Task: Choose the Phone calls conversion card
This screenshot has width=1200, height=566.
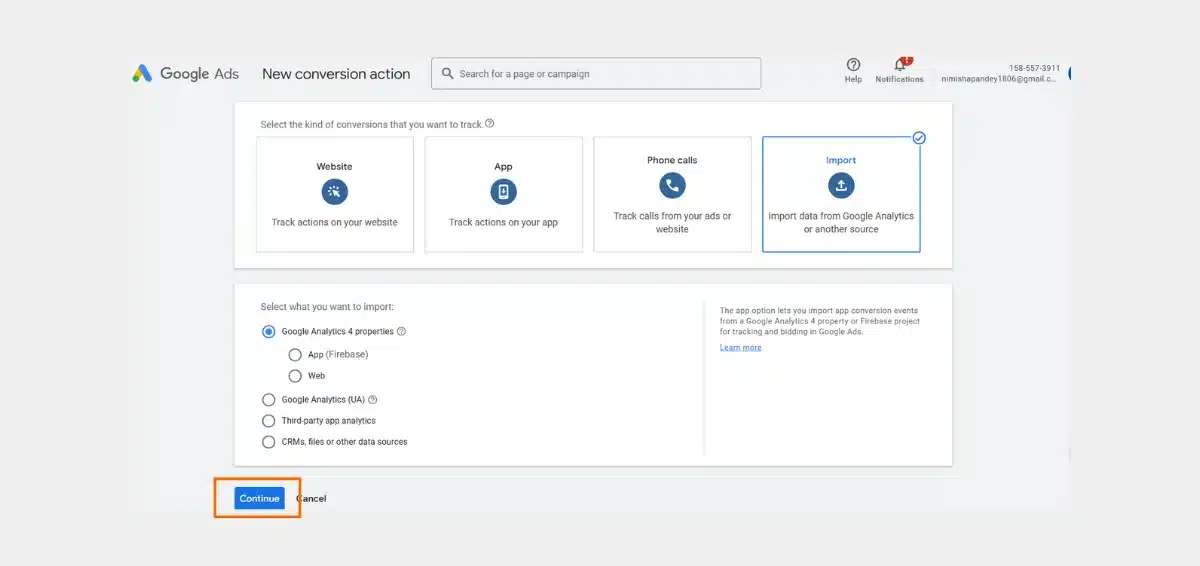Action: tap(672, 194)
